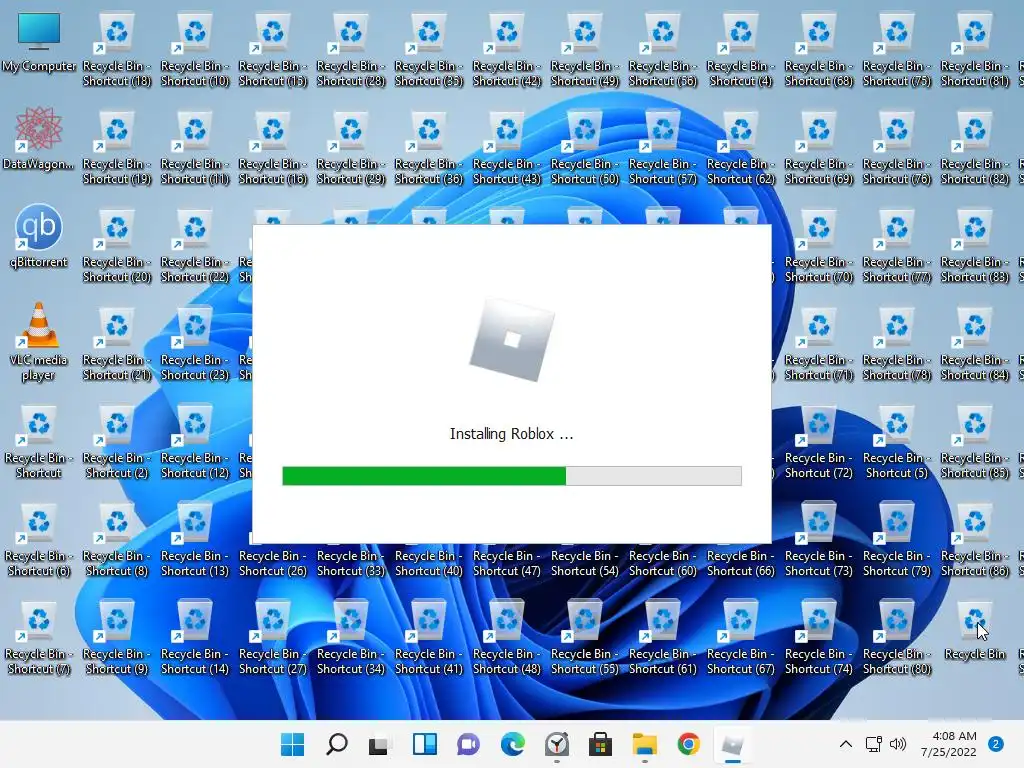Click the Installing Roblox status text
Viewport: 1024px width, 768px height.
point(511,434)
